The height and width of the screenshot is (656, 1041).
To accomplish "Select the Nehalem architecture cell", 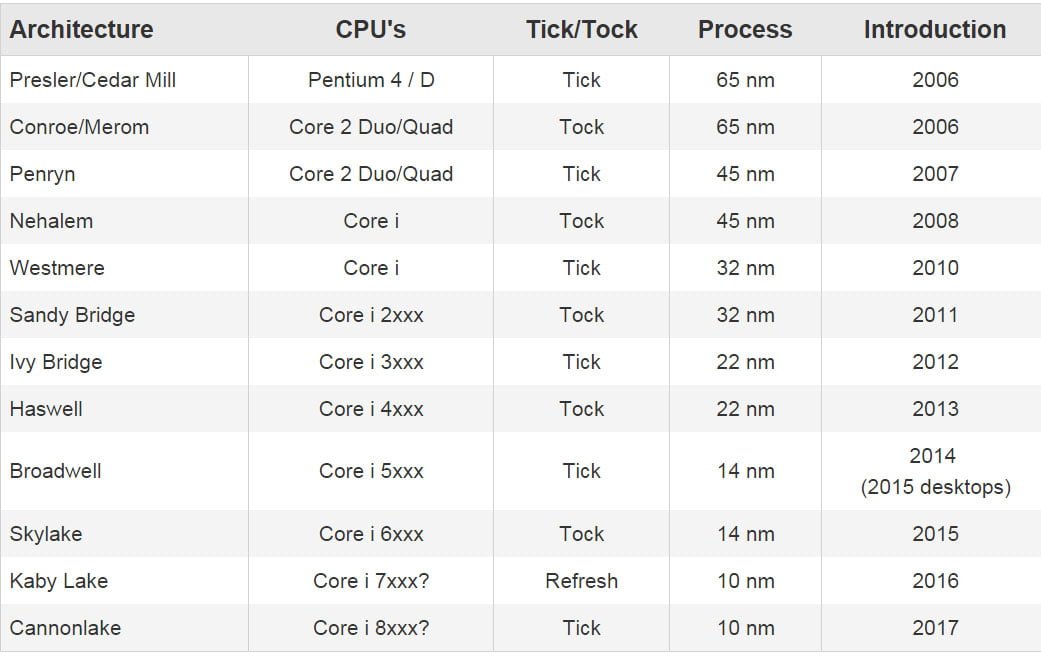I will tap(51, 221).
